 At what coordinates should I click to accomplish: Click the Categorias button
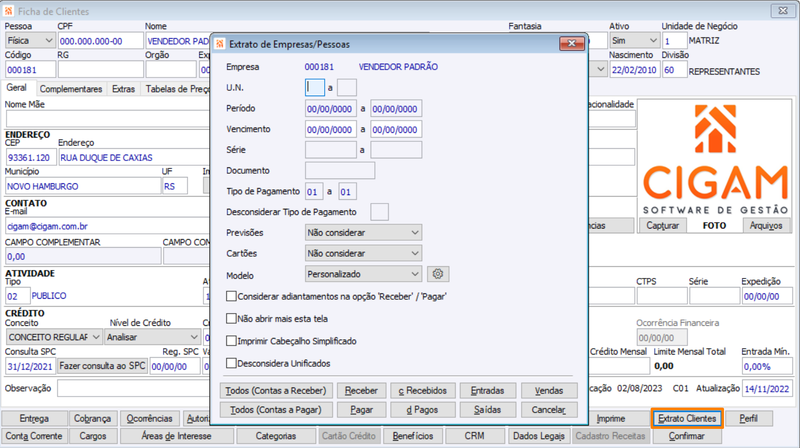[x=276, y=436]
